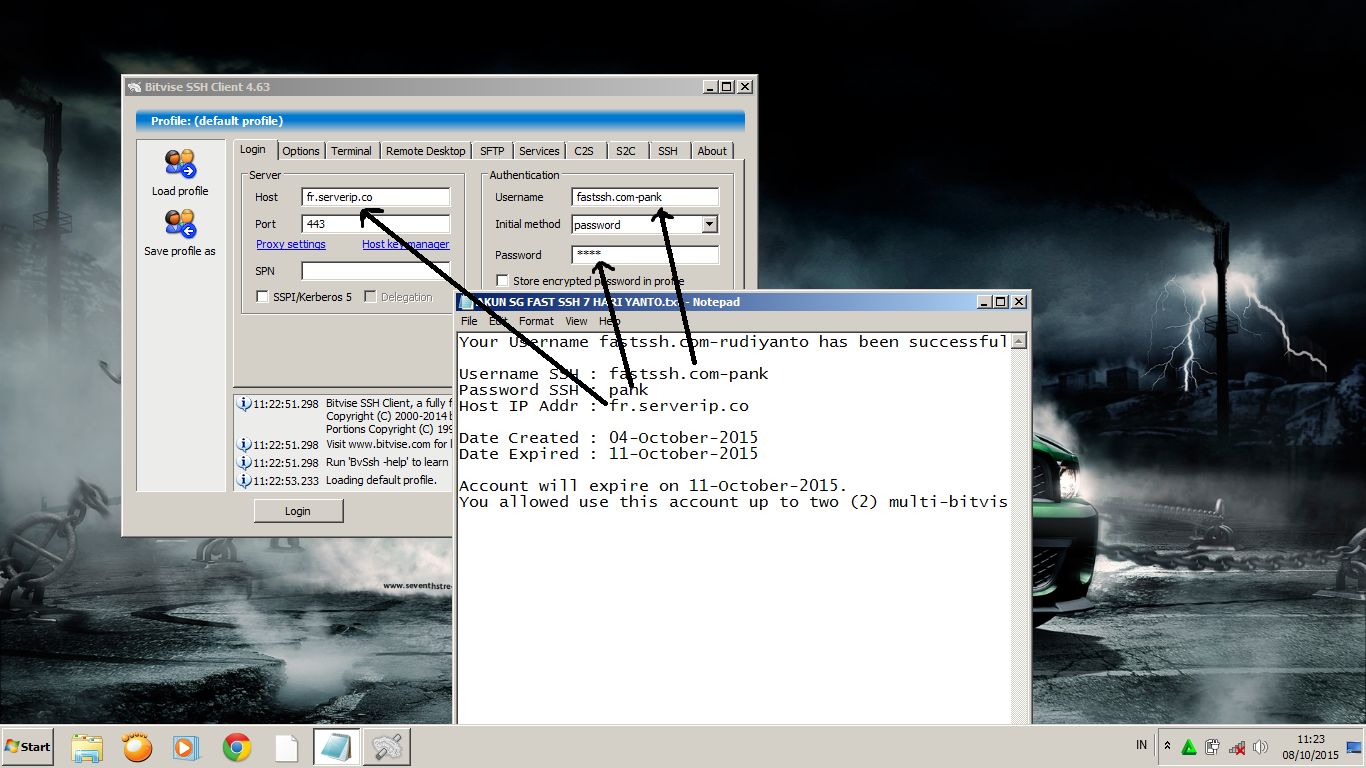Viewport: 1366px width, 768px height.
Task: Click the green triangle tray icon
Action: [1189, 747]
